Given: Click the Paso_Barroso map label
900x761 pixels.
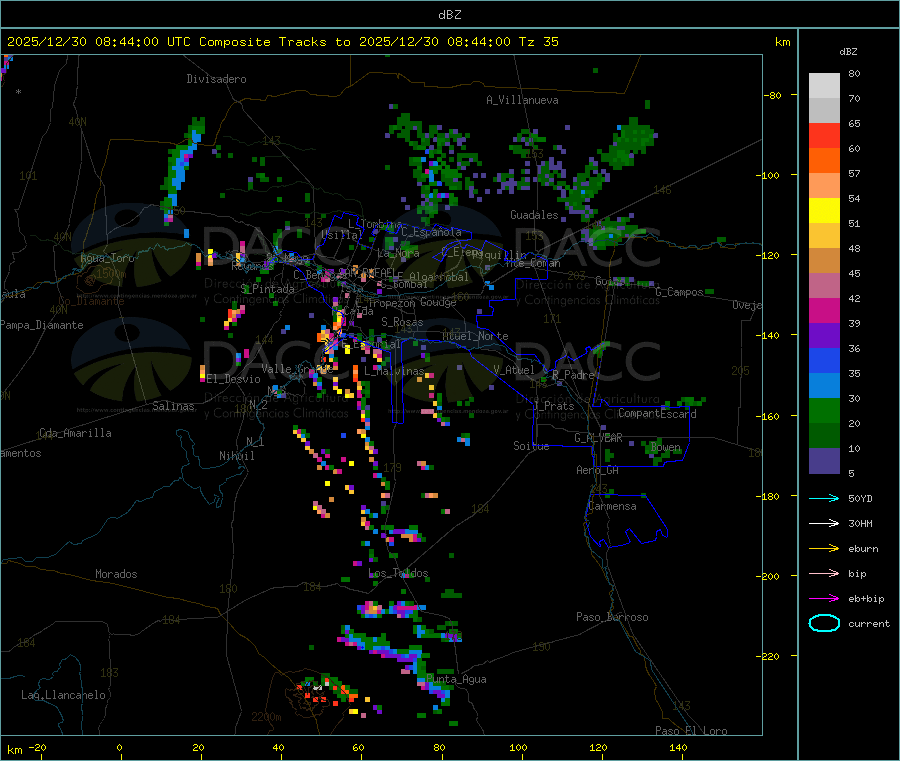Looking at the screenshot, I should pyautogui.click(x=612, y=618).
